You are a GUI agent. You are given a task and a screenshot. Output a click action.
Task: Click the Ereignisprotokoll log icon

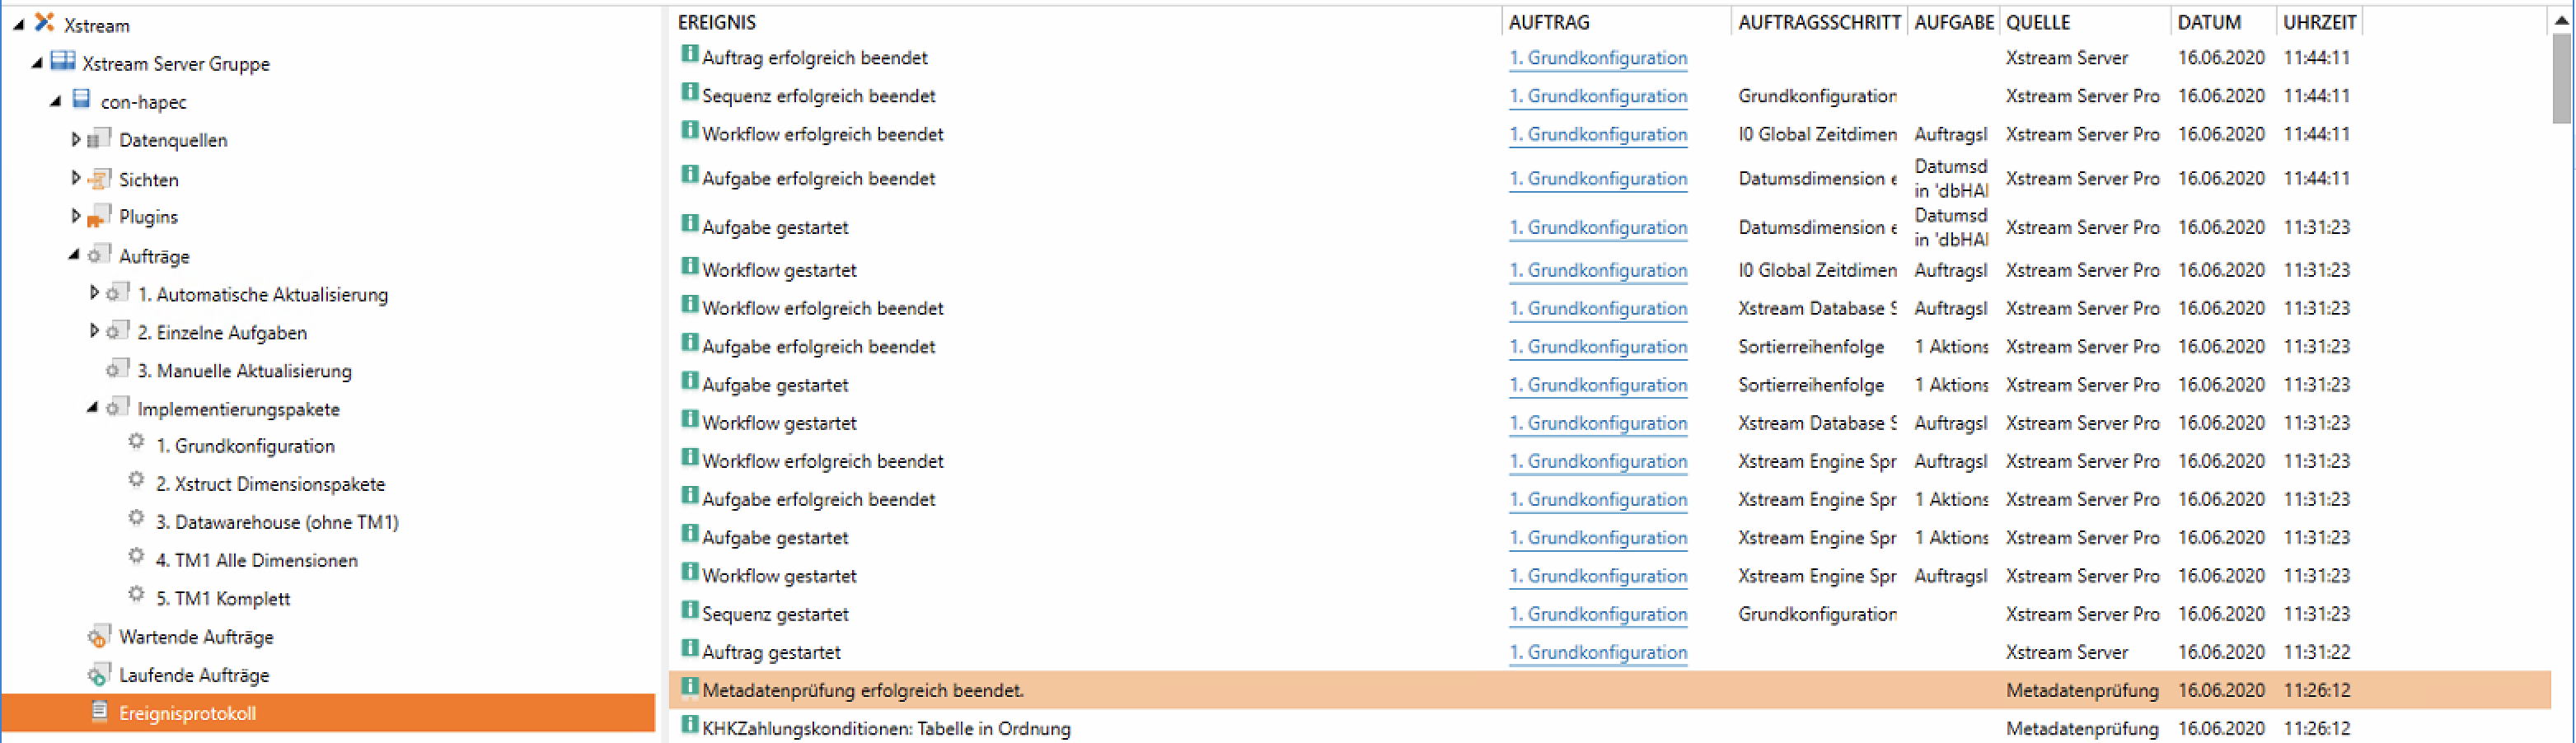point(99,712)
